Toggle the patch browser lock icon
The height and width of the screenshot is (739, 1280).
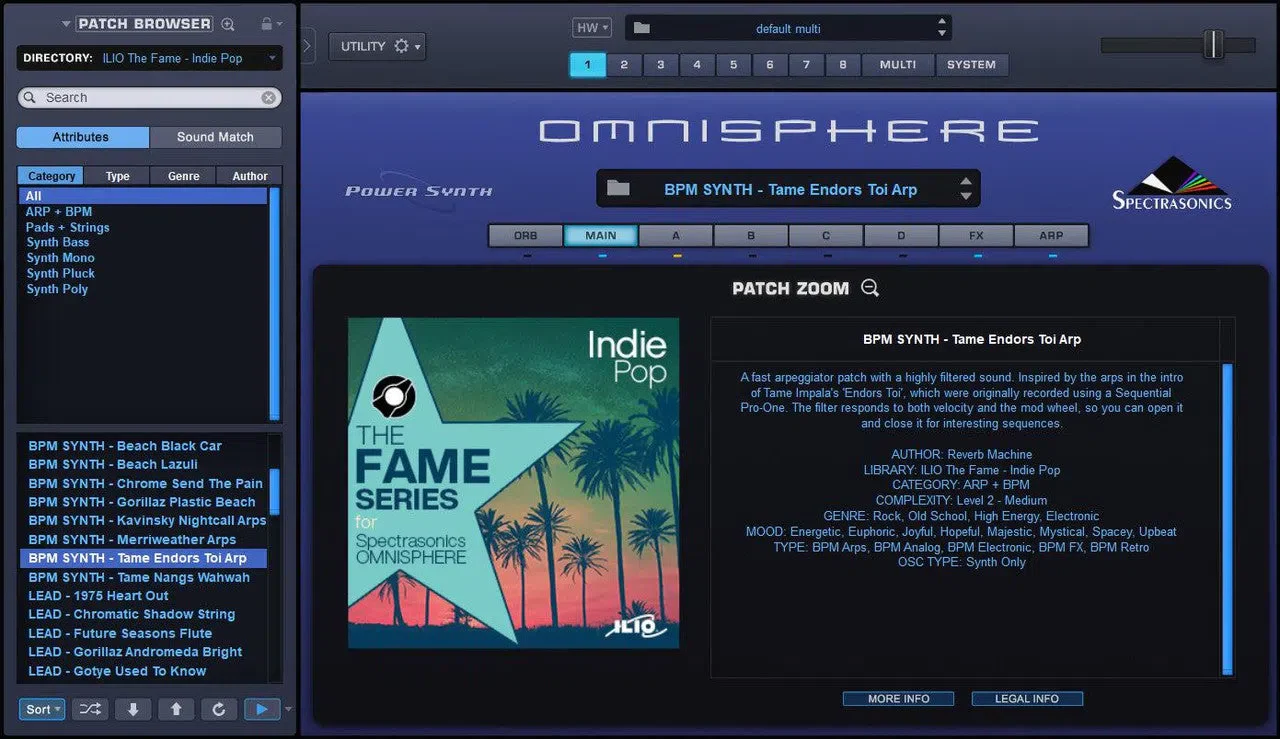point(265,23)
